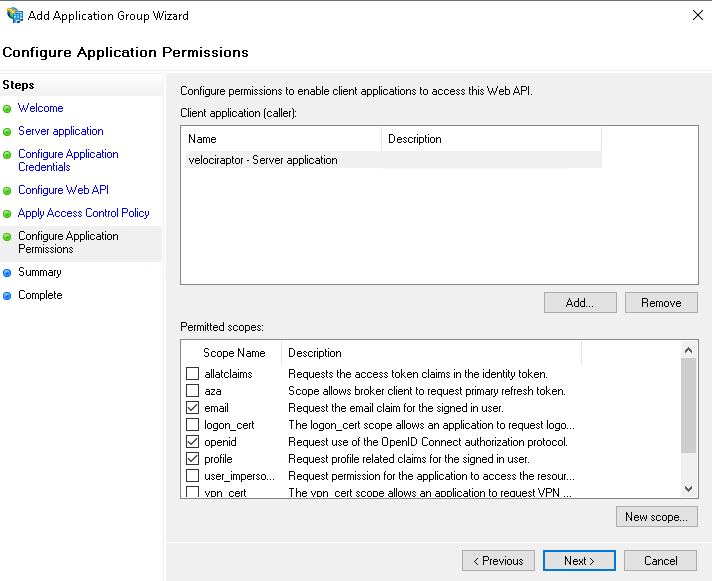
Task: Click Remove to delete the client application
Action: (x=660, y=303)
